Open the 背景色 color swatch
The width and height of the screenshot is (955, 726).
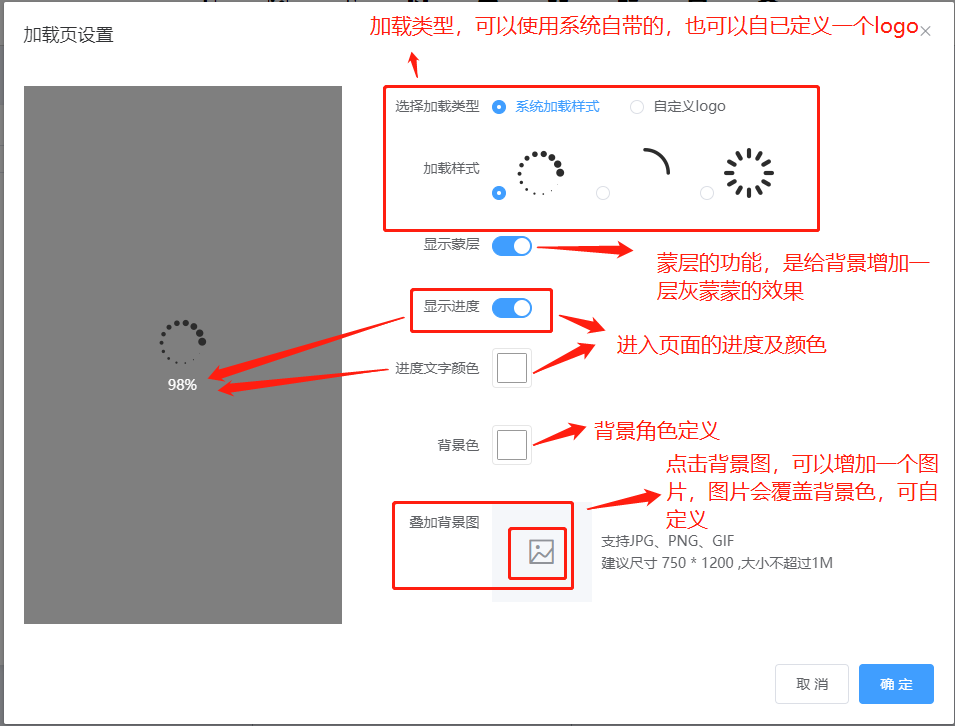coord(512,445)
